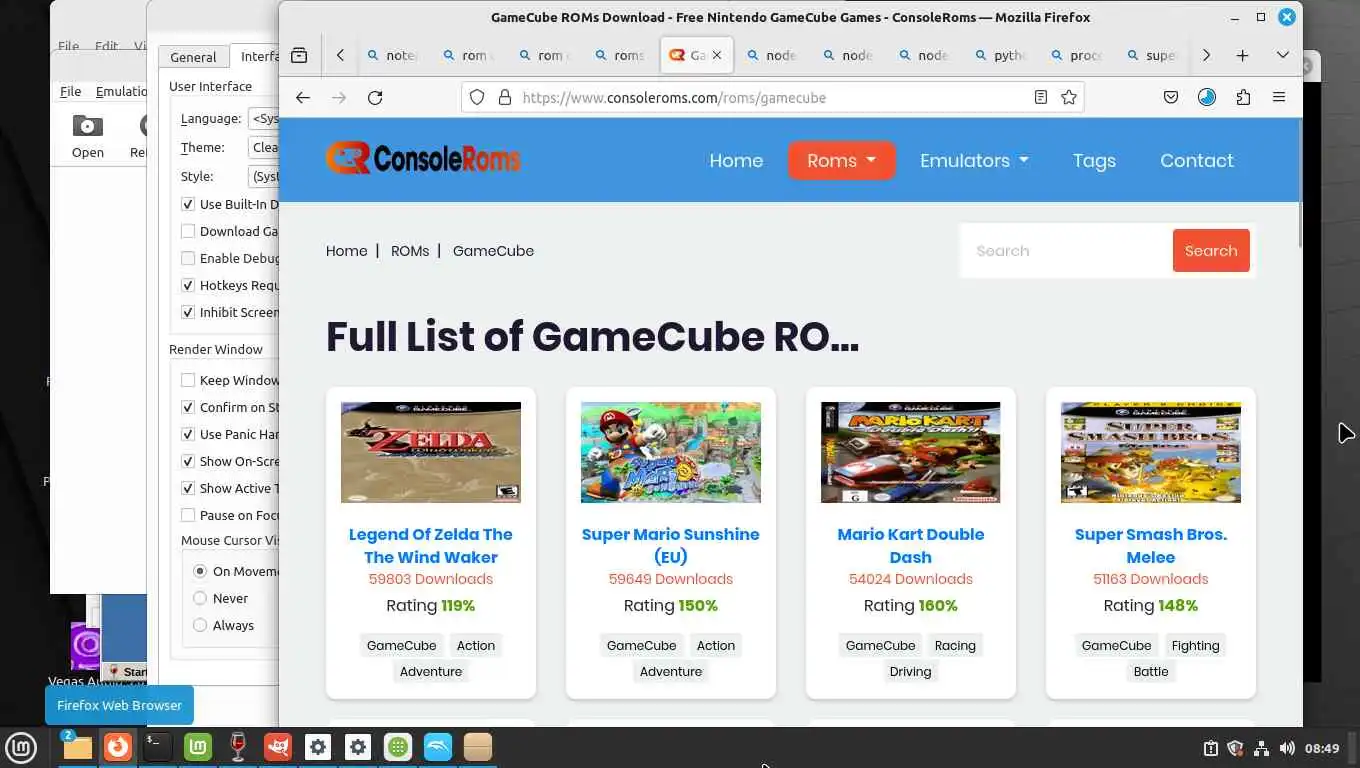Open the terminal from the taskbar
This screenshot has width=1360, height=768.
tap(157, 747)
